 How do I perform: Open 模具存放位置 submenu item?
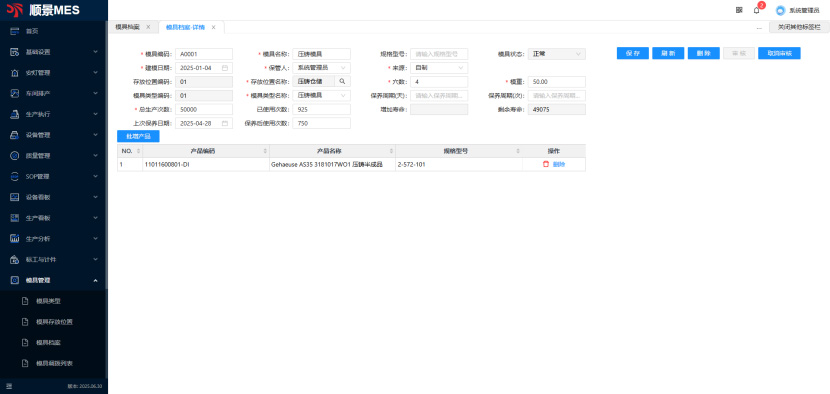click(x=54, y=321)
